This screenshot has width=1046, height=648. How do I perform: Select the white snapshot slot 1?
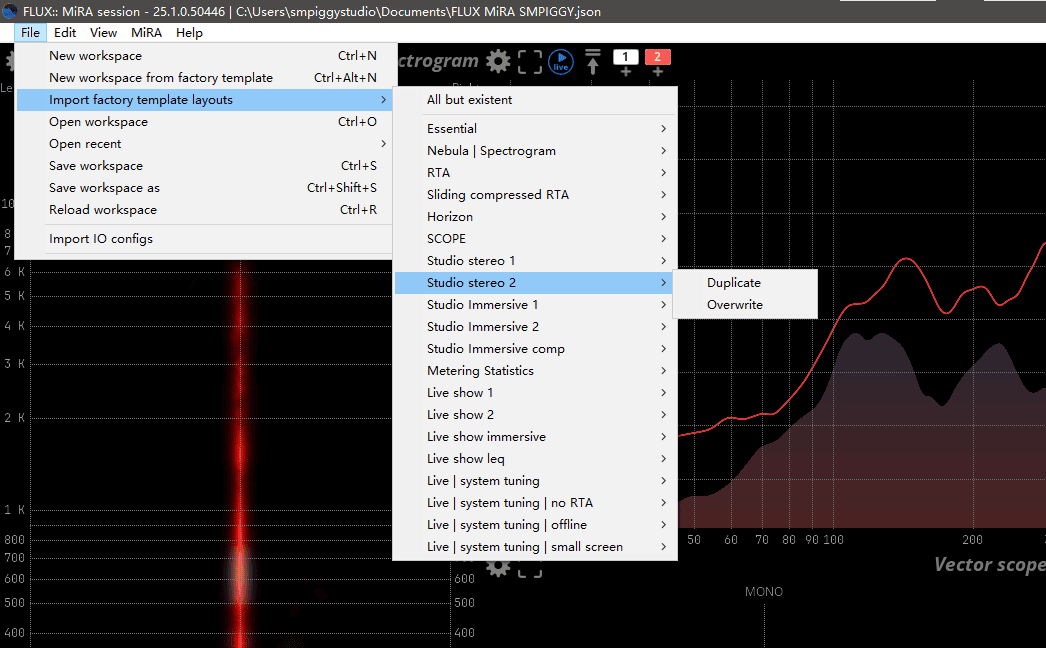pyautogui.click(x=625, y=57)
